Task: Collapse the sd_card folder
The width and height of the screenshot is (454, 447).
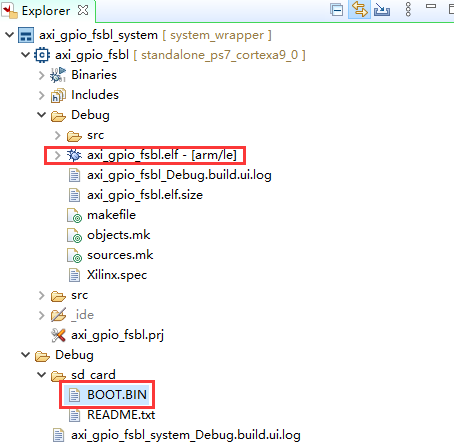Action: pyautogui.click(x=41, y=375)
